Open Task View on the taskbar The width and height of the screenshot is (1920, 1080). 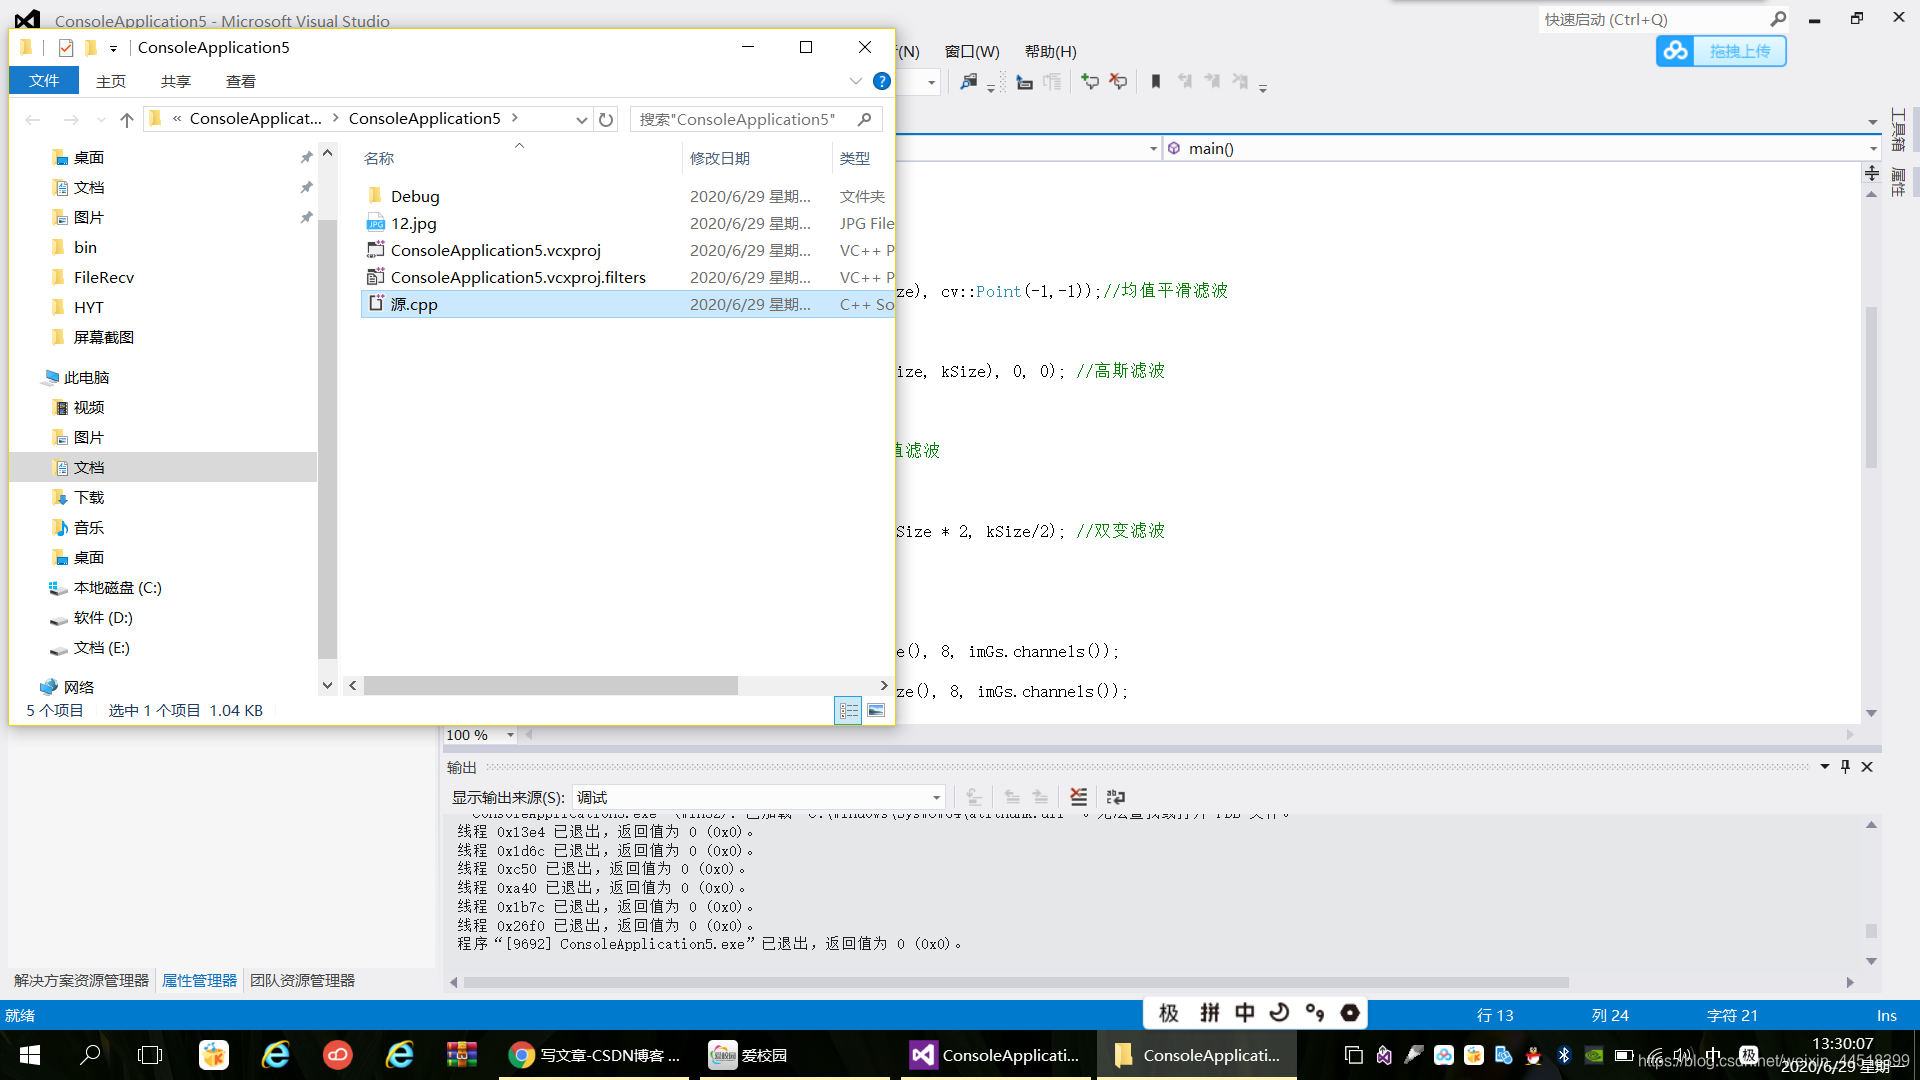tap(150, 1055)
